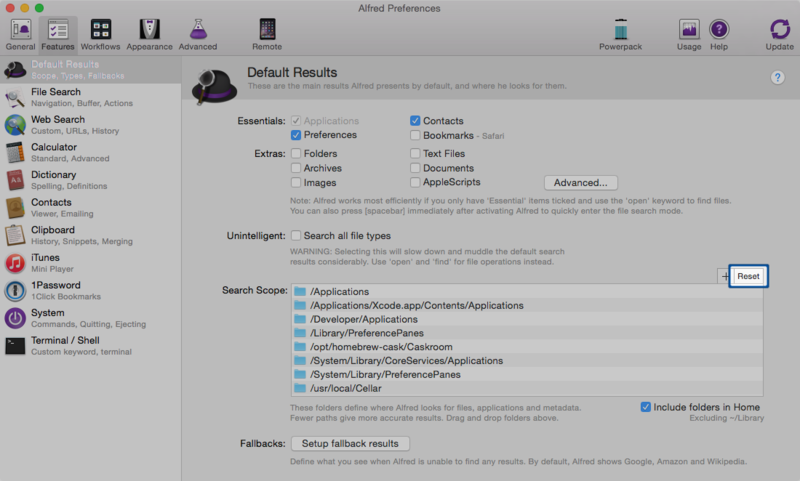The image size is (800, 481).
Task: Enable the Bookmarks Safari checkbox
Action: (x=415, y=135)
